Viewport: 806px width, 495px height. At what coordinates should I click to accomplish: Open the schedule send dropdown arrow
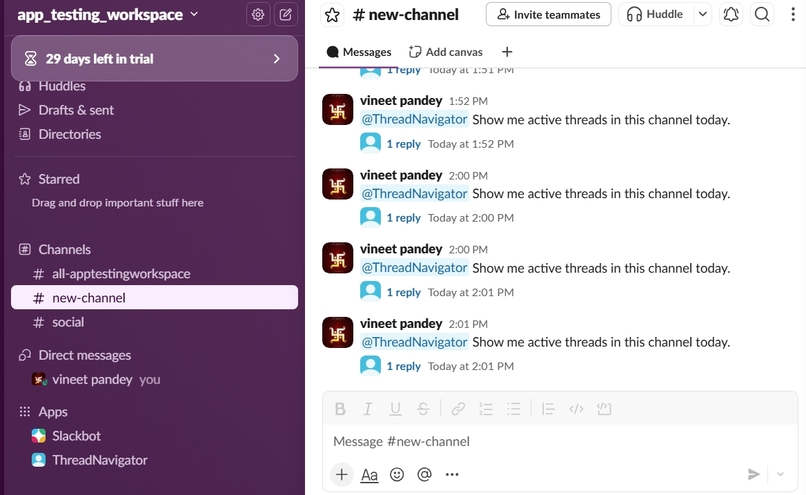tap(780, 474)
